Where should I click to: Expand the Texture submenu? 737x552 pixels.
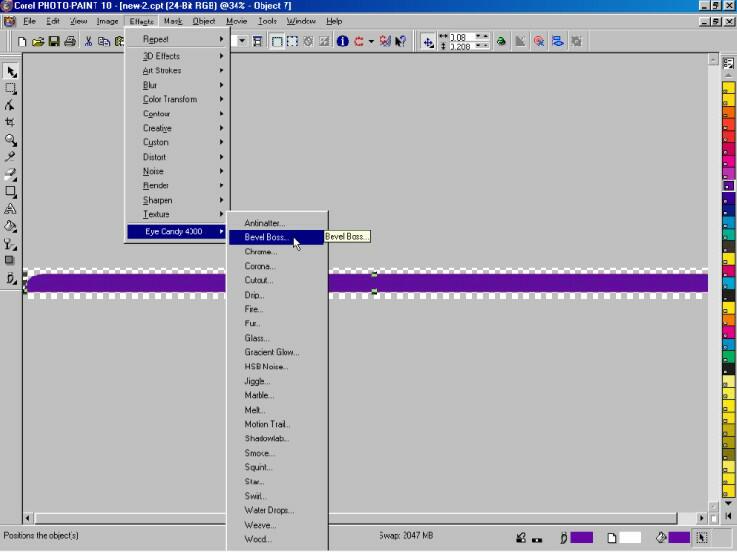pyautogui.click(x=178, y=214)
